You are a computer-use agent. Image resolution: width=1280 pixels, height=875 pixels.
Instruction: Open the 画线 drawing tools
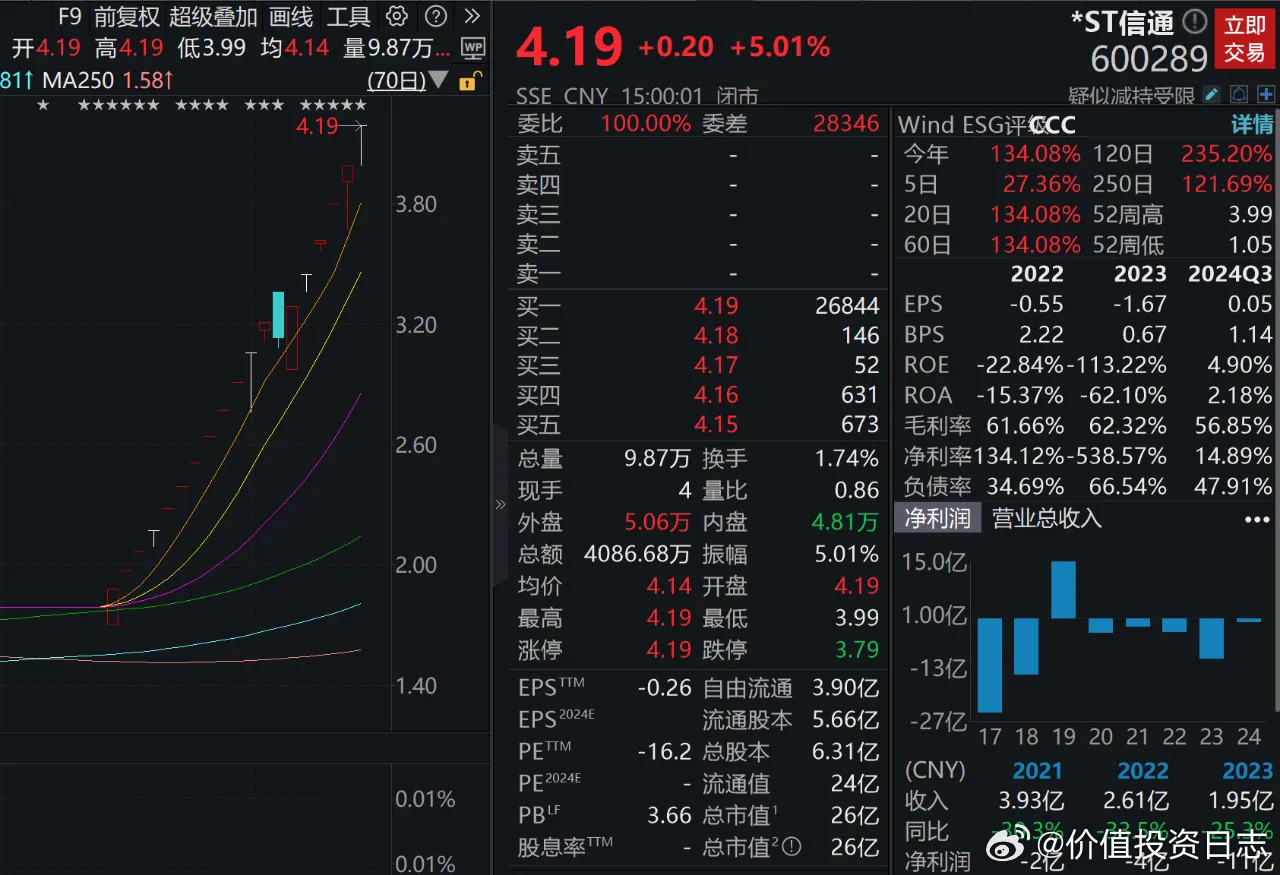pyautogui.click(x=291, y=16)
